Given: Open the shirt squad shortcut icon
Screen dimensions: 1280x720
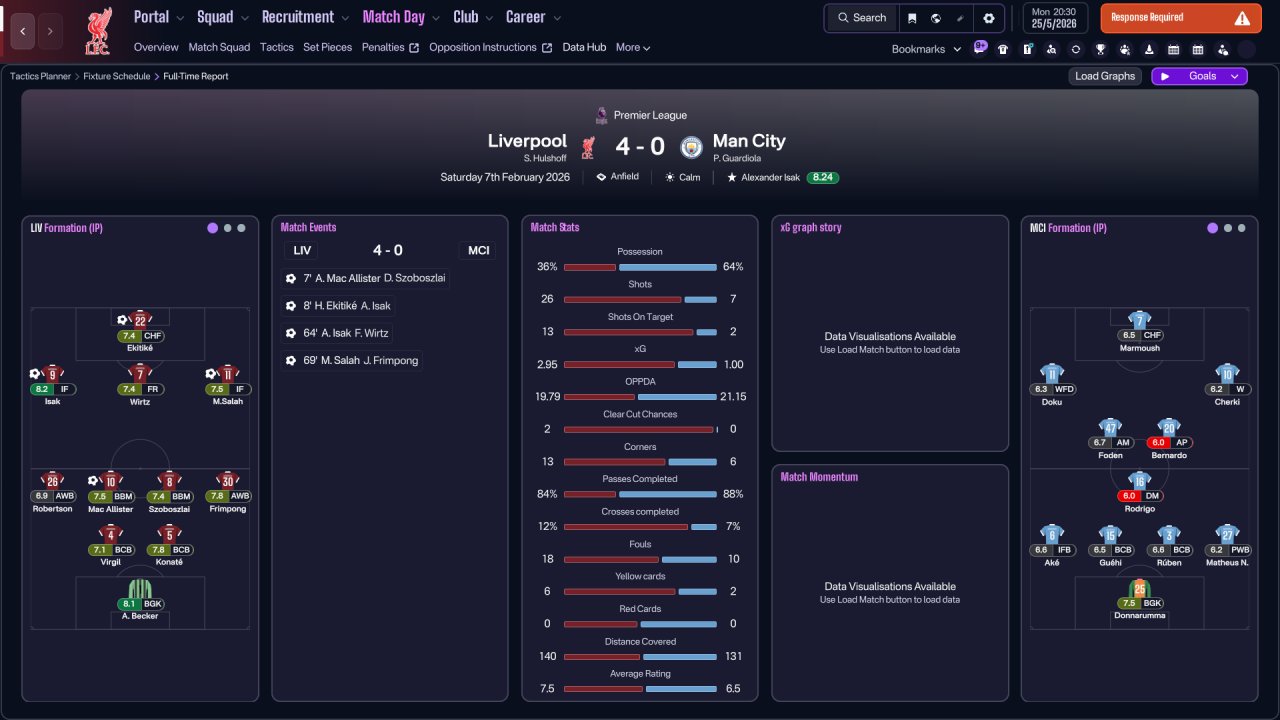Looking at the screenshot, I should tap(1003, 49).
